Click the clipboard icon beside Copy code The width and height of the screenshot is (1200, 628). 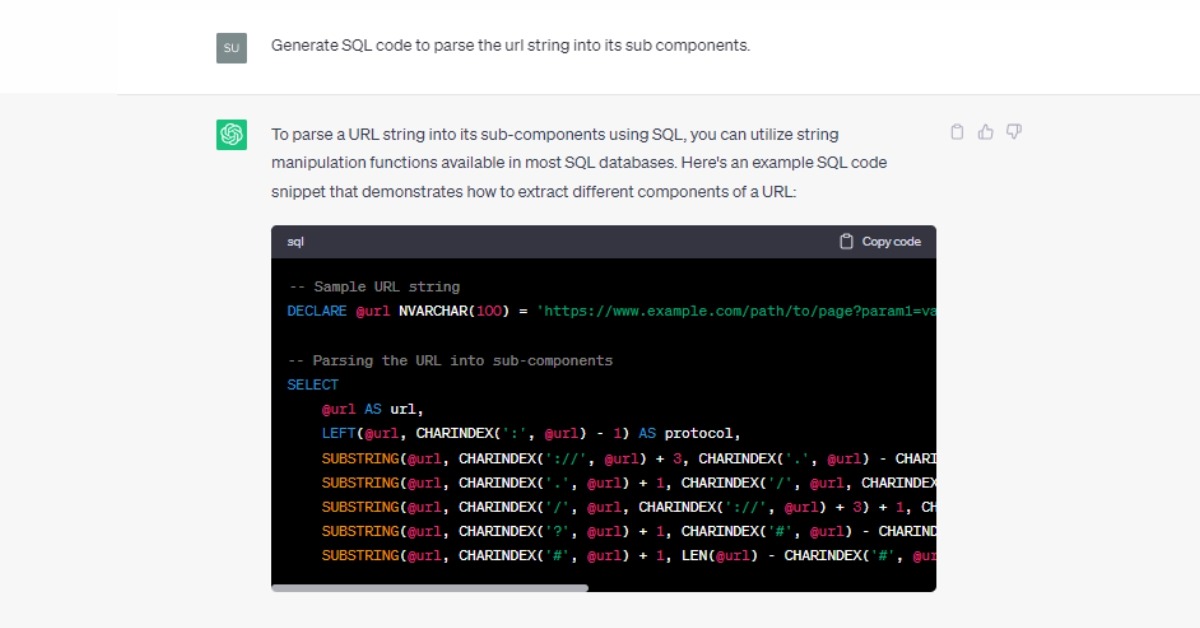pyautogui.click(x=846, y=241)
